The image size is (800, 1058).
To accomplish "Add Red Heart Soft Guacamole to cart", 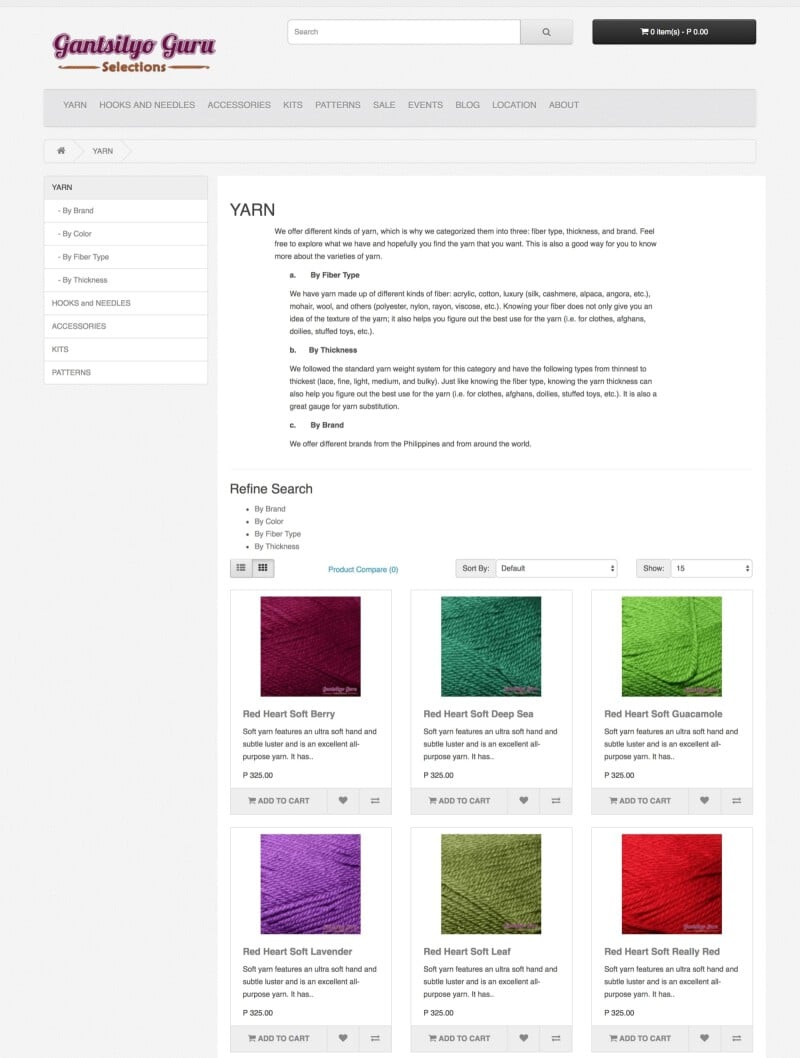I will [x=640, y=801].
